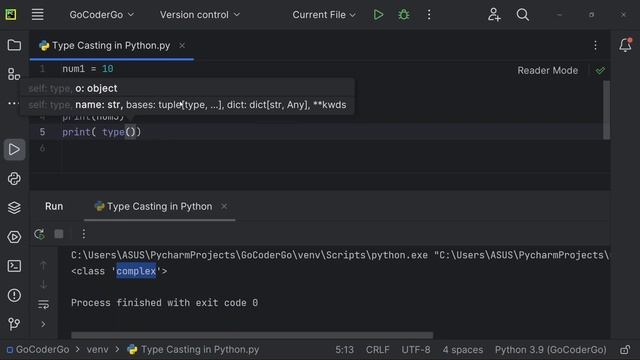The width and height of the screenshot is (640, 360).
Task: Change CRLF line separator setting
Action: [x=378, y=349]
